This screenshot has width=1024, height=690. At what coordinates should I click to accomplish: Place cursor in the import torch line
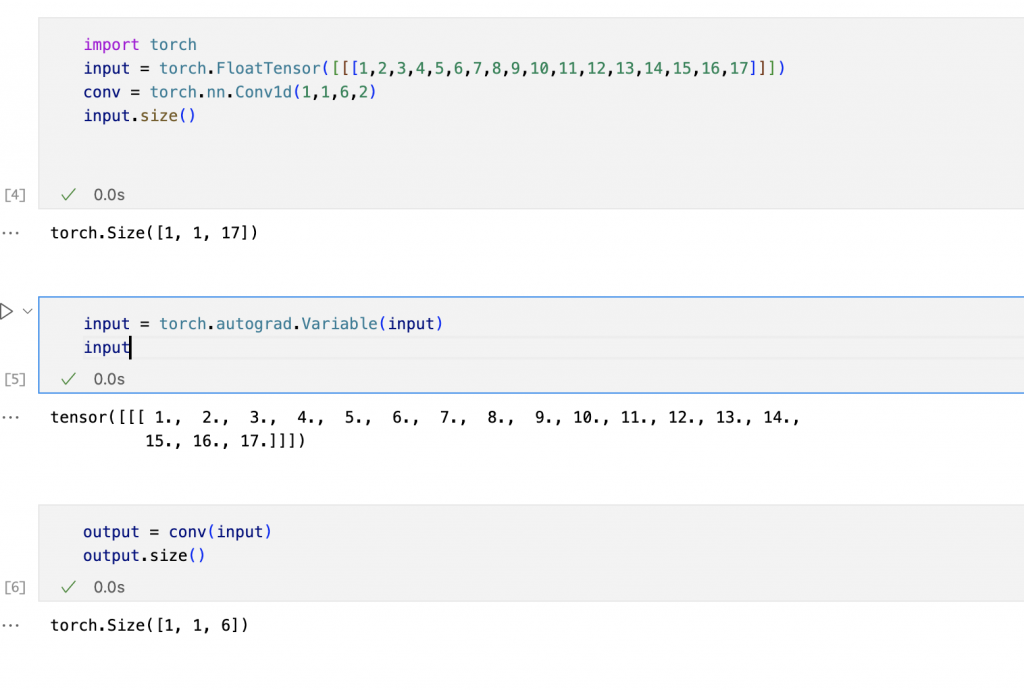(x=140, y=44)
